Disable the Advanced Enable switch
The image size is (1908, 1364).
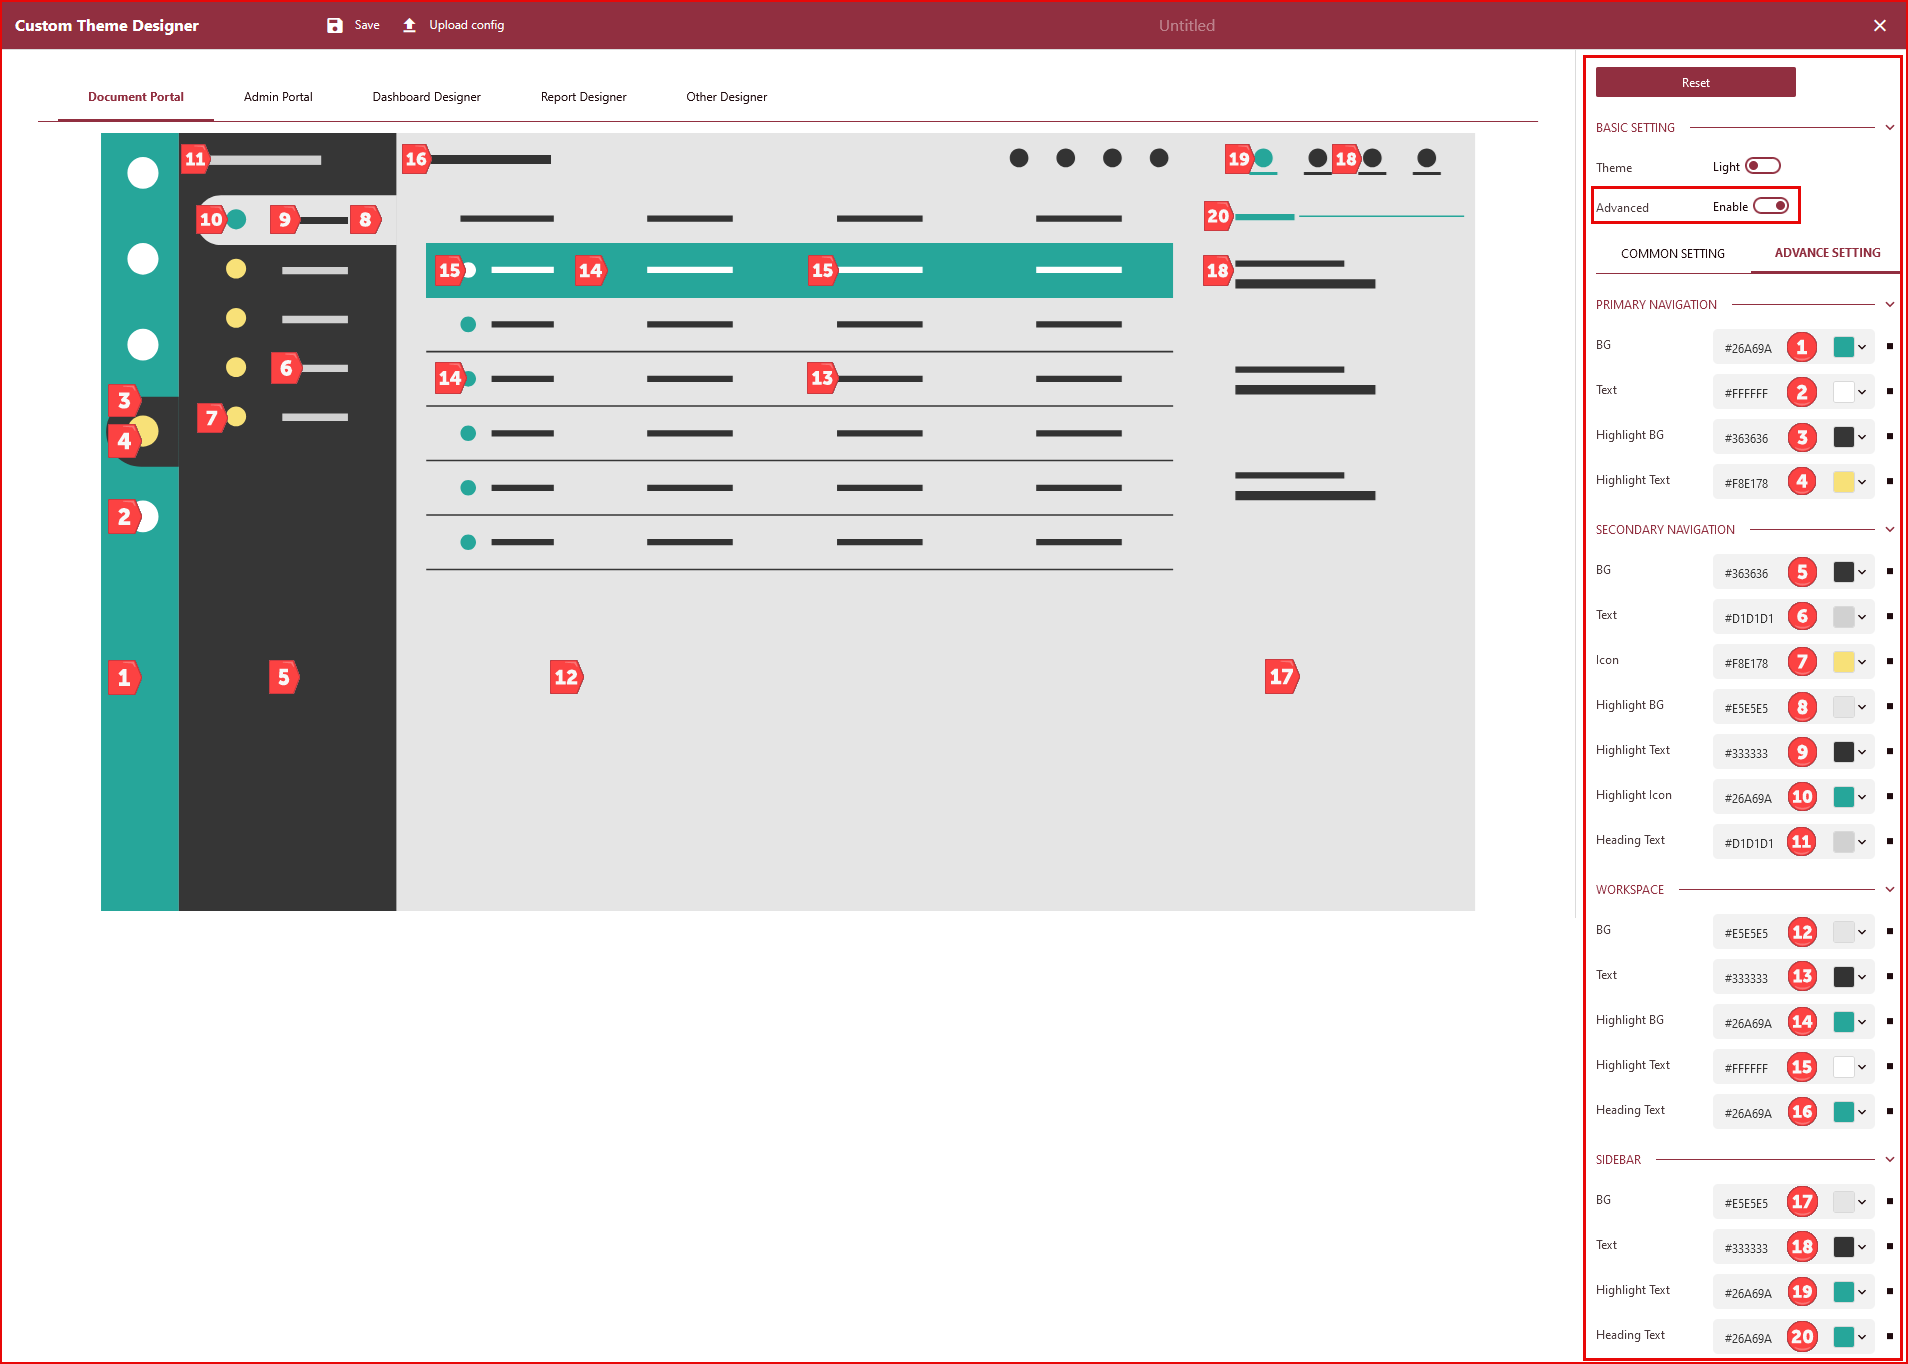pyautogui.click(x=1771, y=206)
